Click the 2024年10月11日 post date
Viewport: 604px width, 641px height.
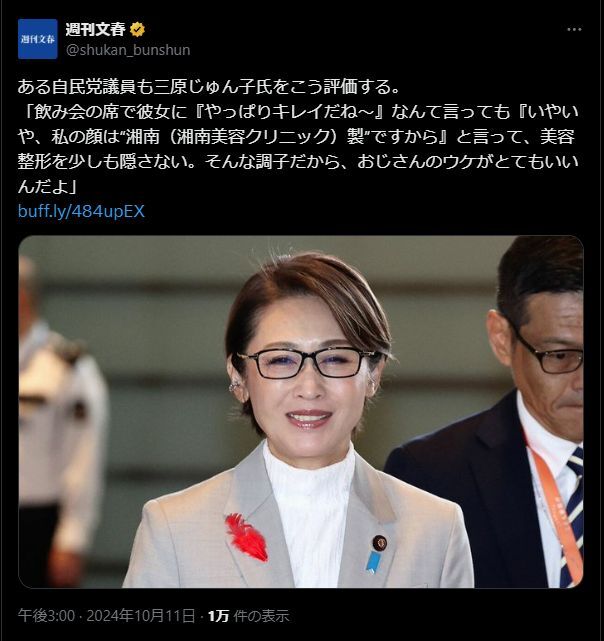[x=141, y=616]
